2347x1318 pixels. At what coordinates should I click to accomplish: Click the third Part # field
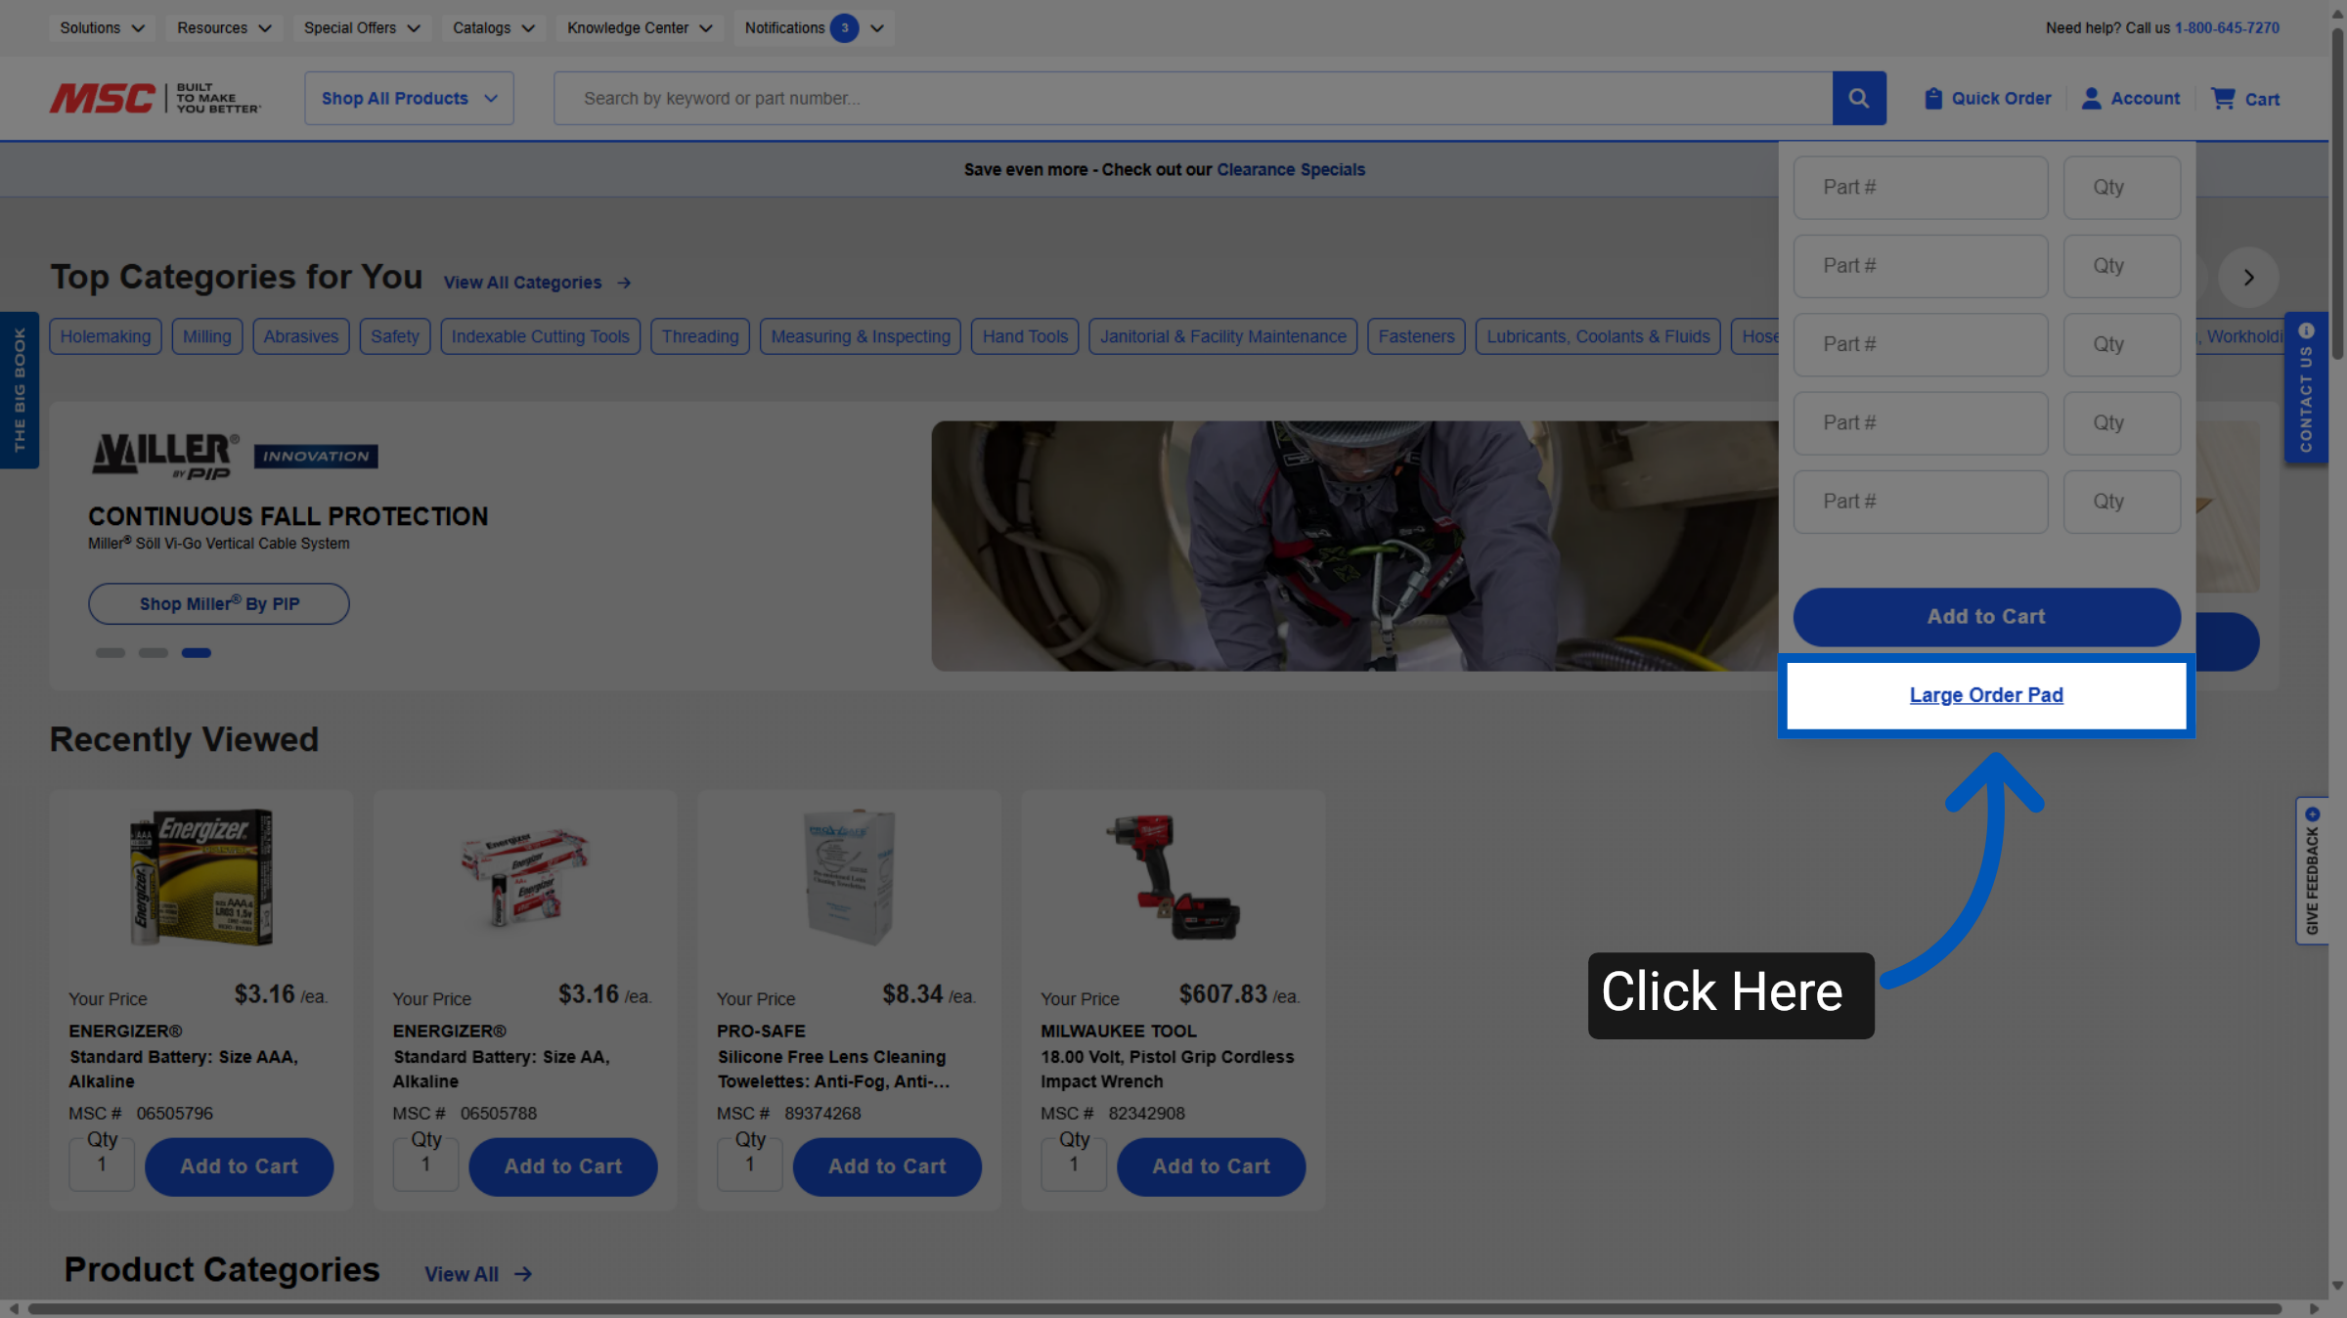coord(1920,344)
